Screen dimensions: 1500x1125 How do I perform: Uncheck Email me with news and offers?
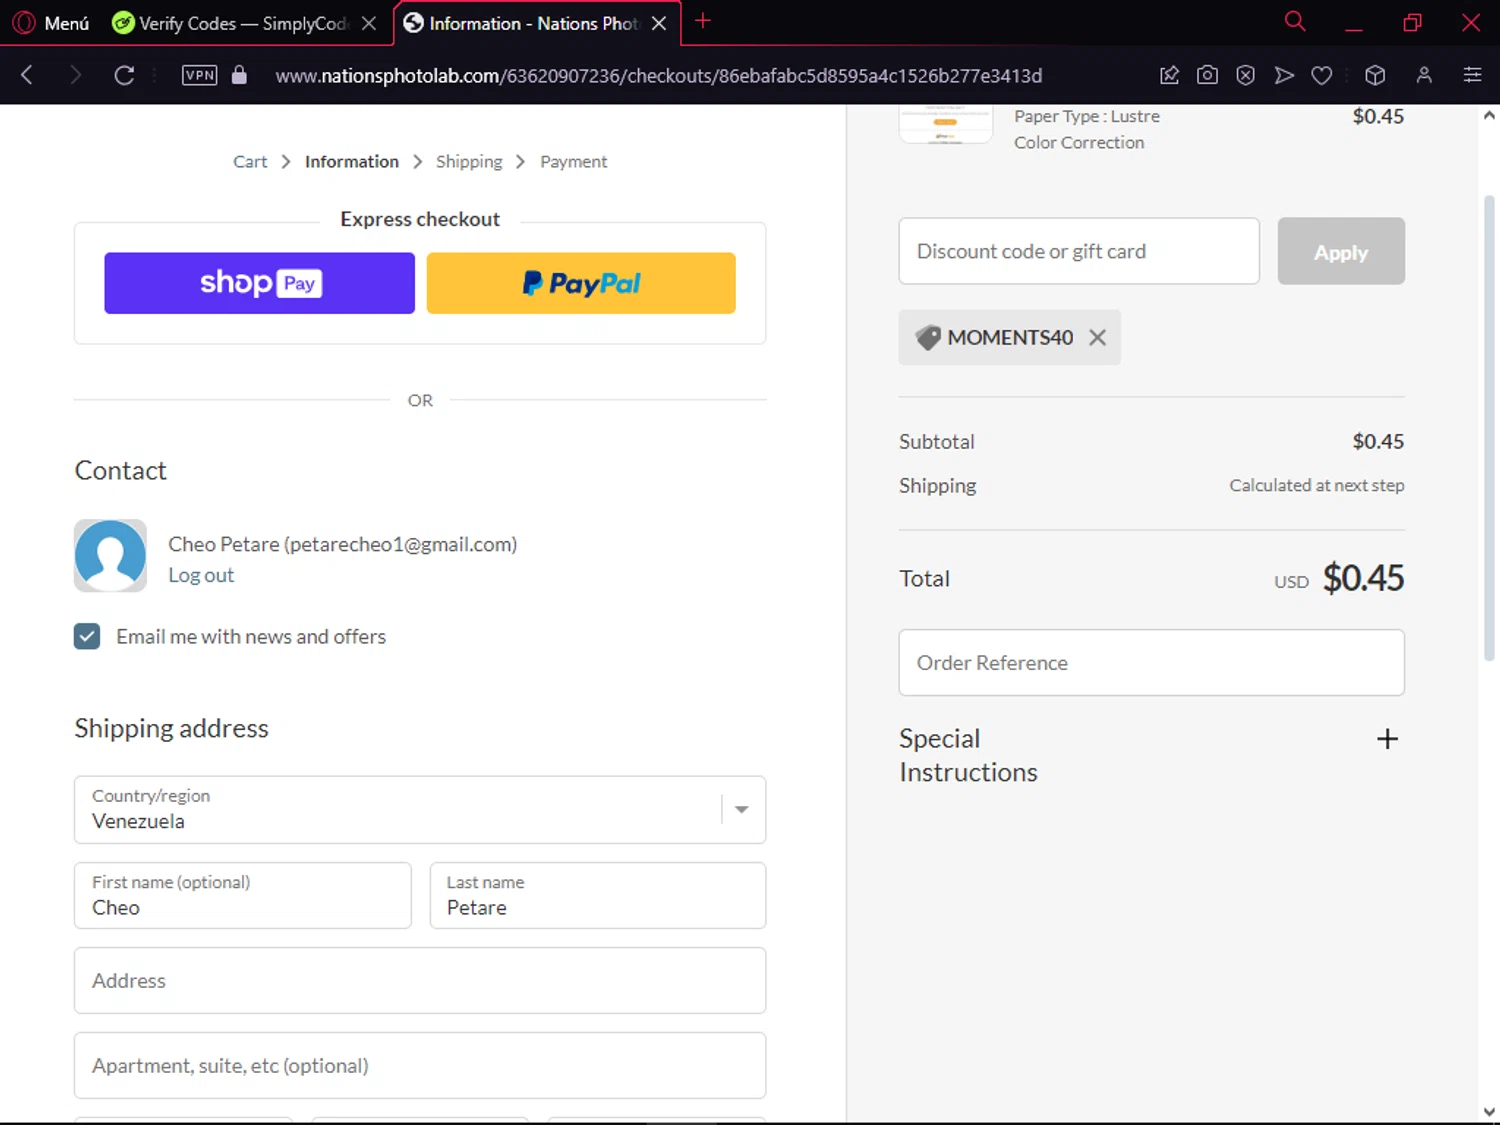[x=87, y=636]
